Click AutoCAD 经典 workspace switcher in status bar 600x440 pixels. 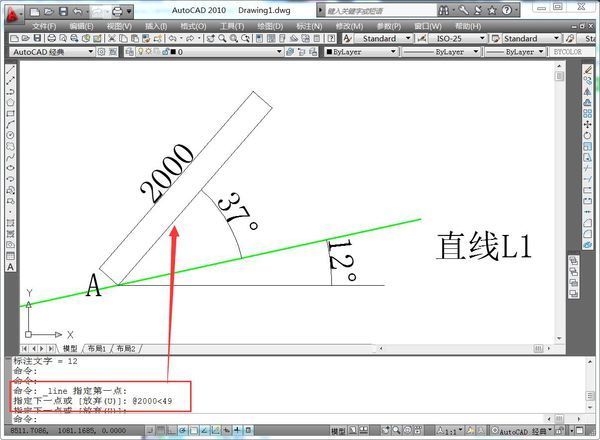click(x=521, y=431)
